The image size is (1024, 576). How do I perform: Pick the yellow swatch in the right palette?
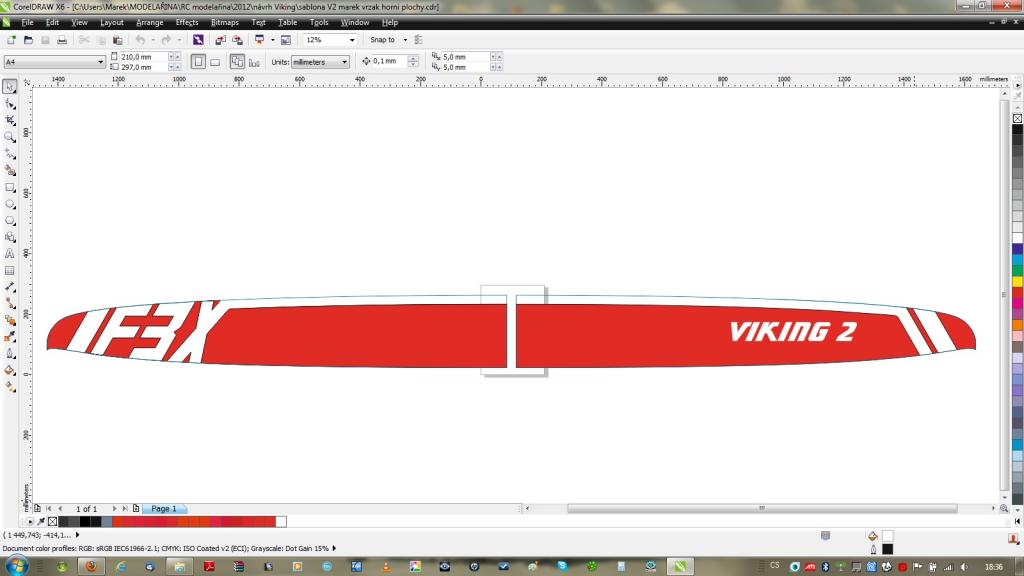[1017, 282]
